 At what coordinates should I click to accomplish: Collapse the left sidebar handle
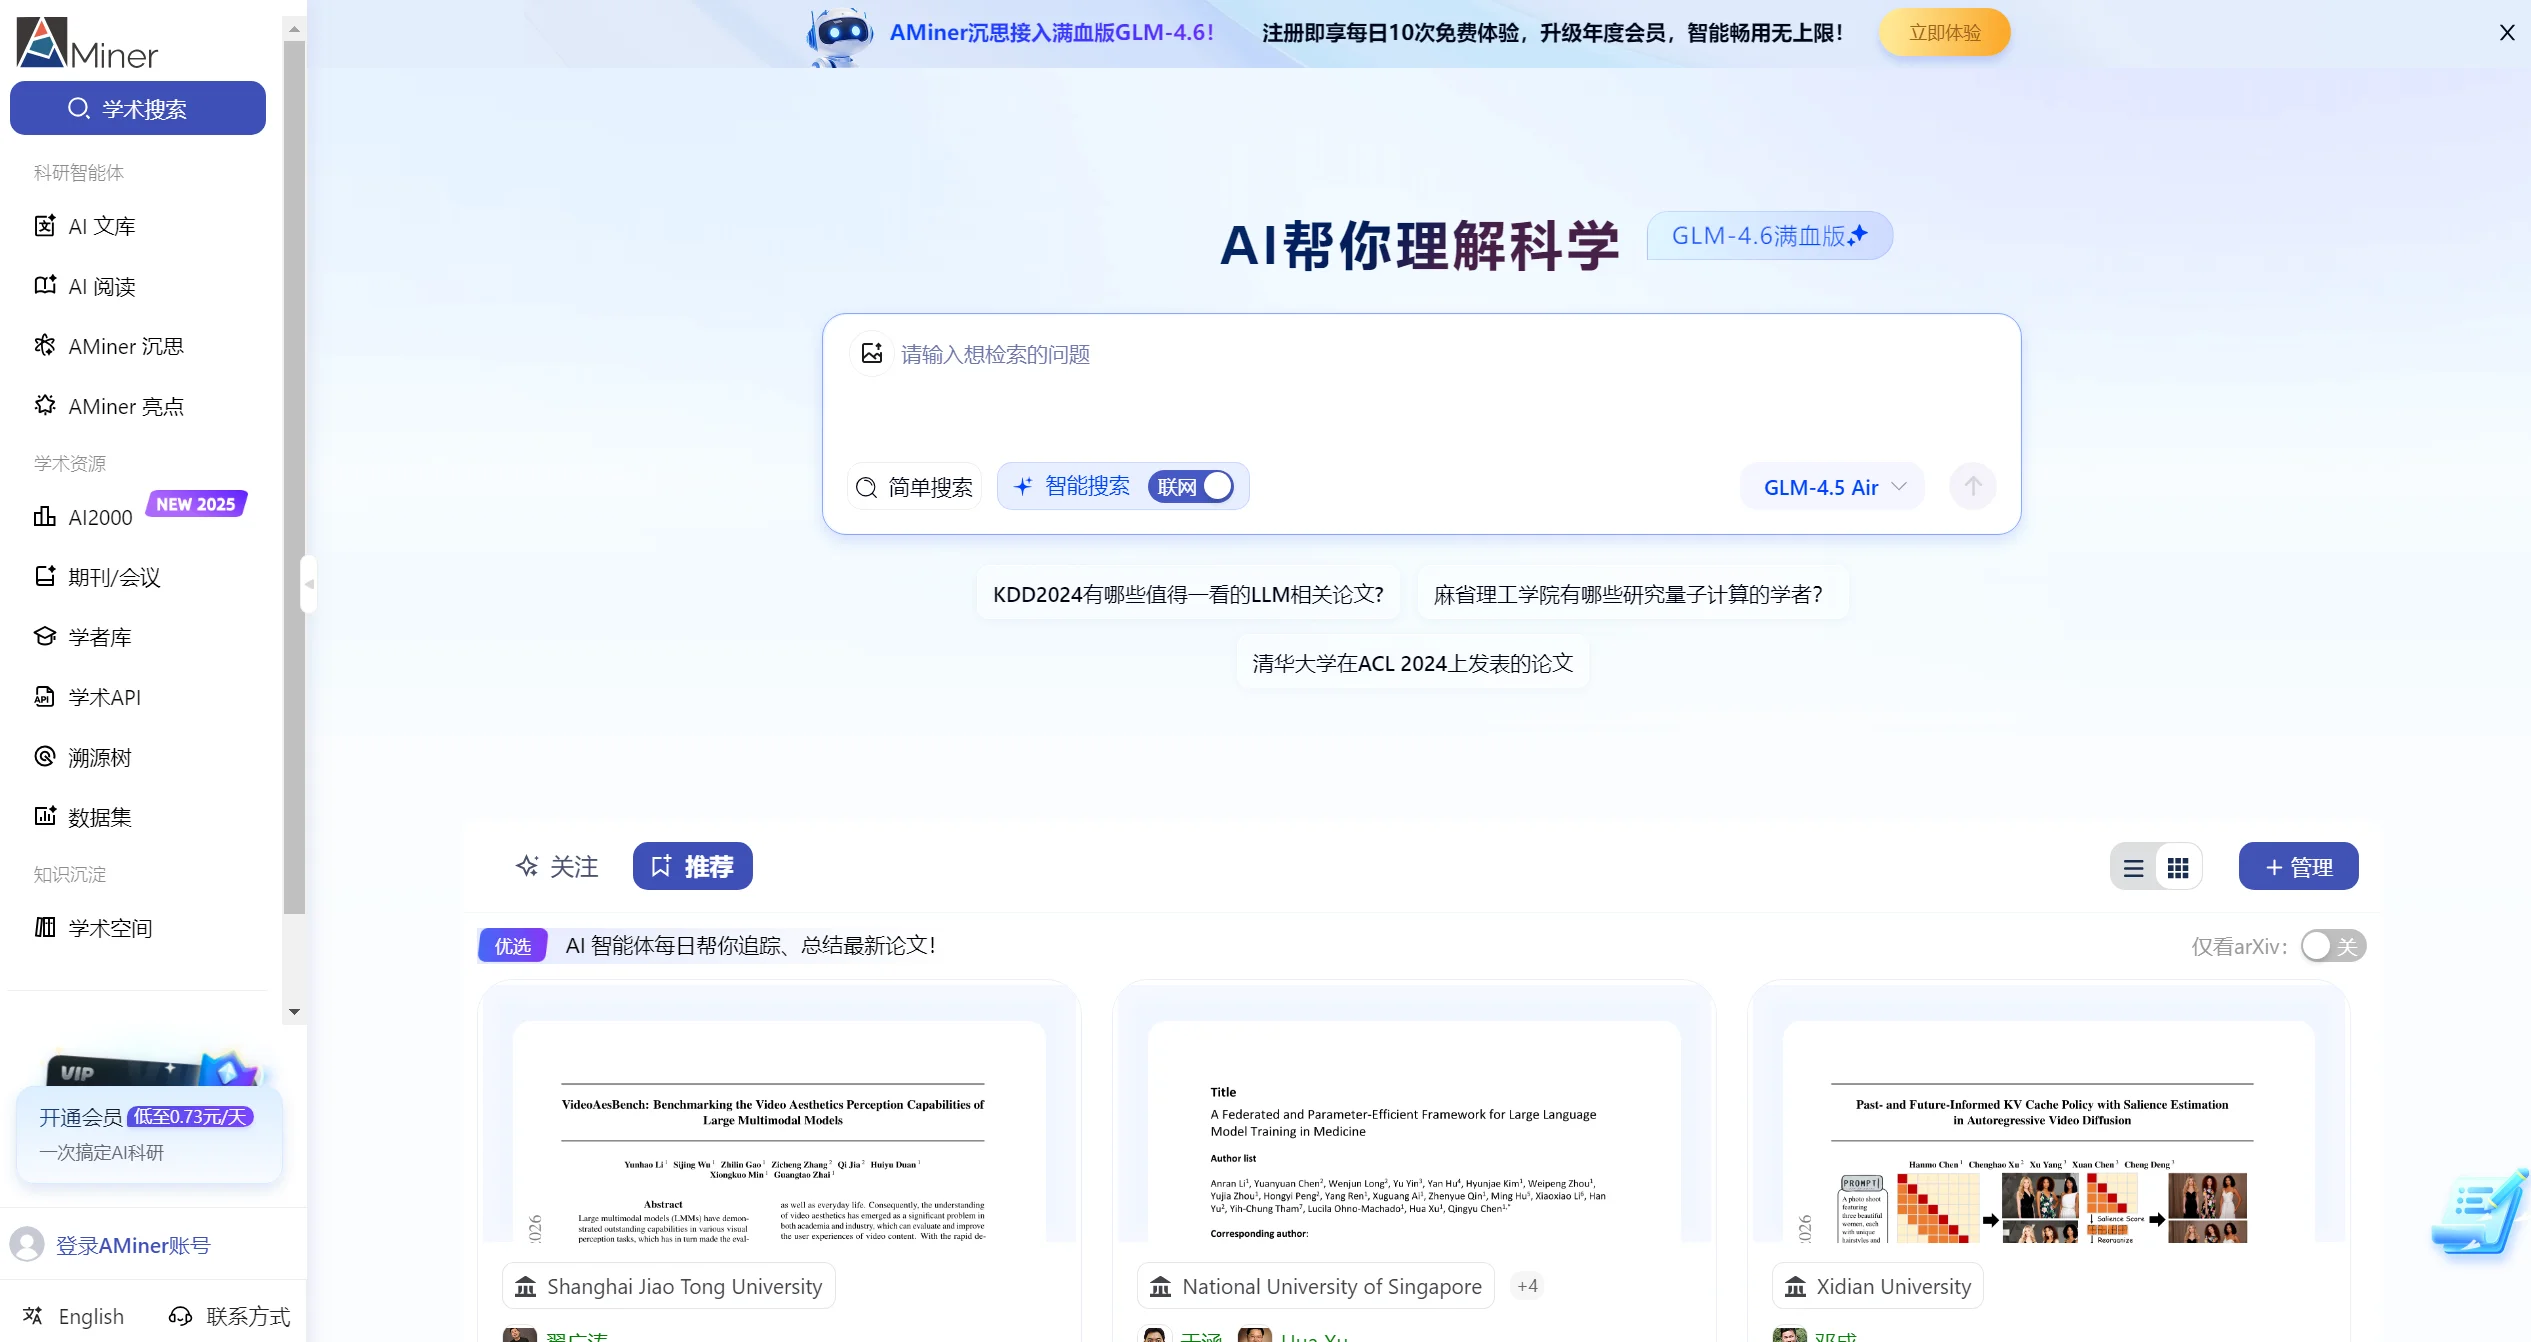pyautogui.click(x=309, y=583)
